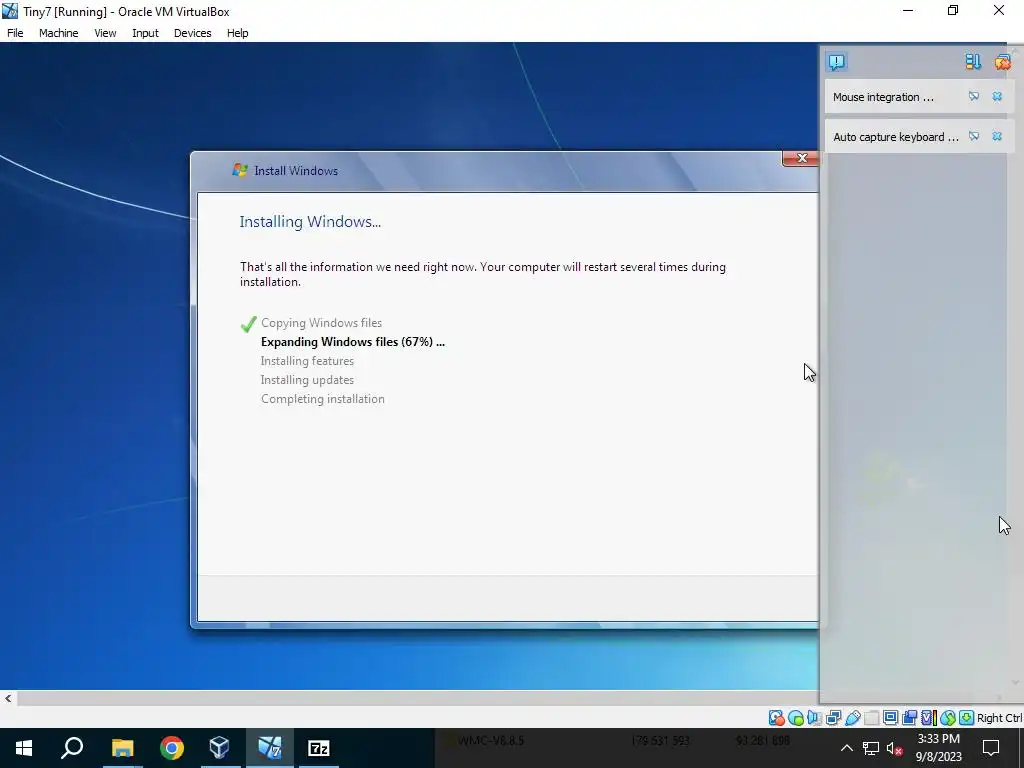Click the recording status icon
The image size is (1024, 768).
point(910,718)
